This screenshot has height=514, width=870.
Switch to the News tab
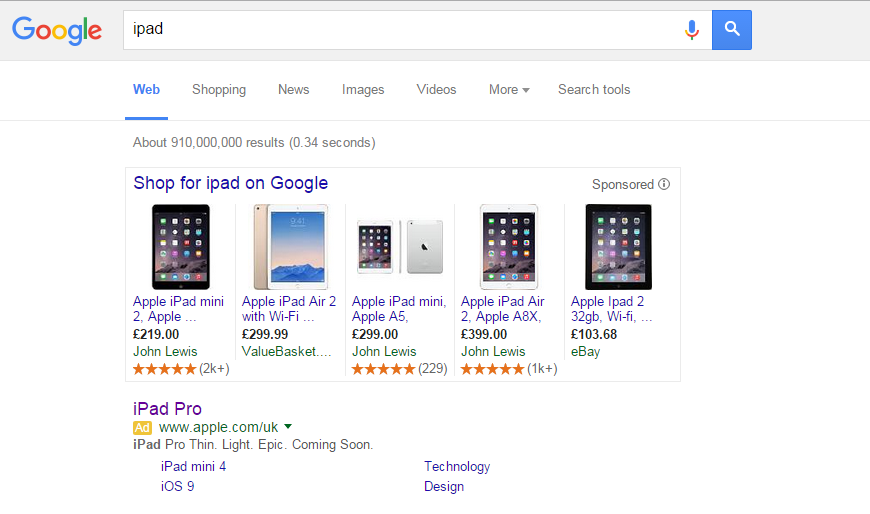(294, 90)
